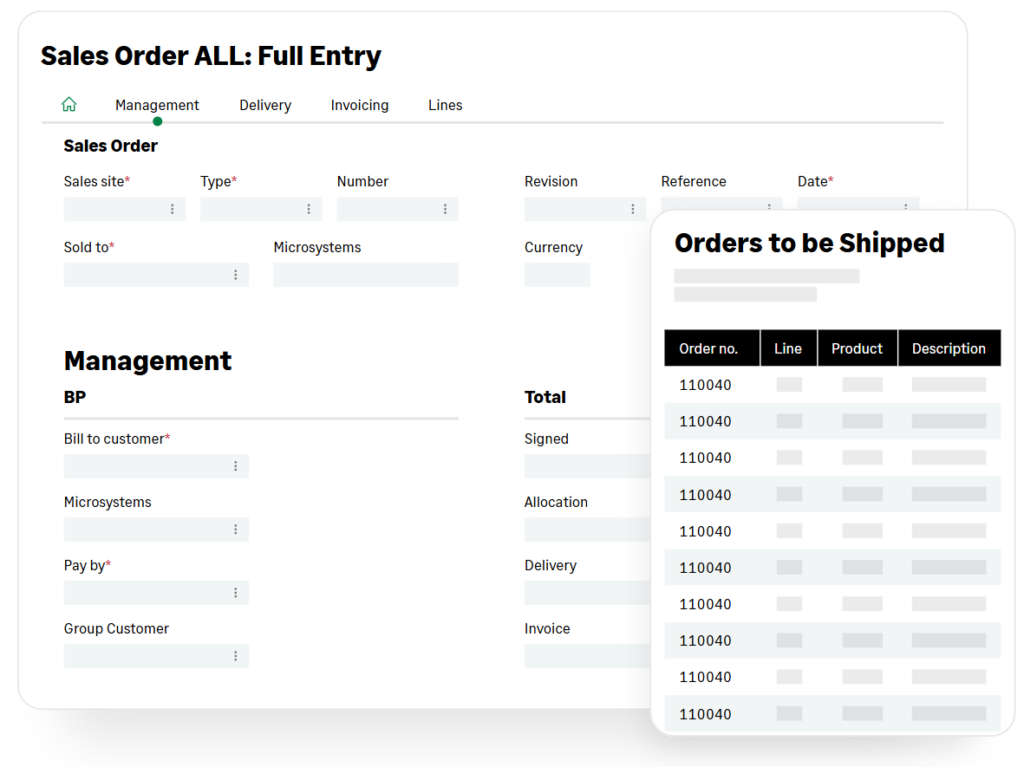
Task: Open Revision field options menu
Action: point(633,209)
